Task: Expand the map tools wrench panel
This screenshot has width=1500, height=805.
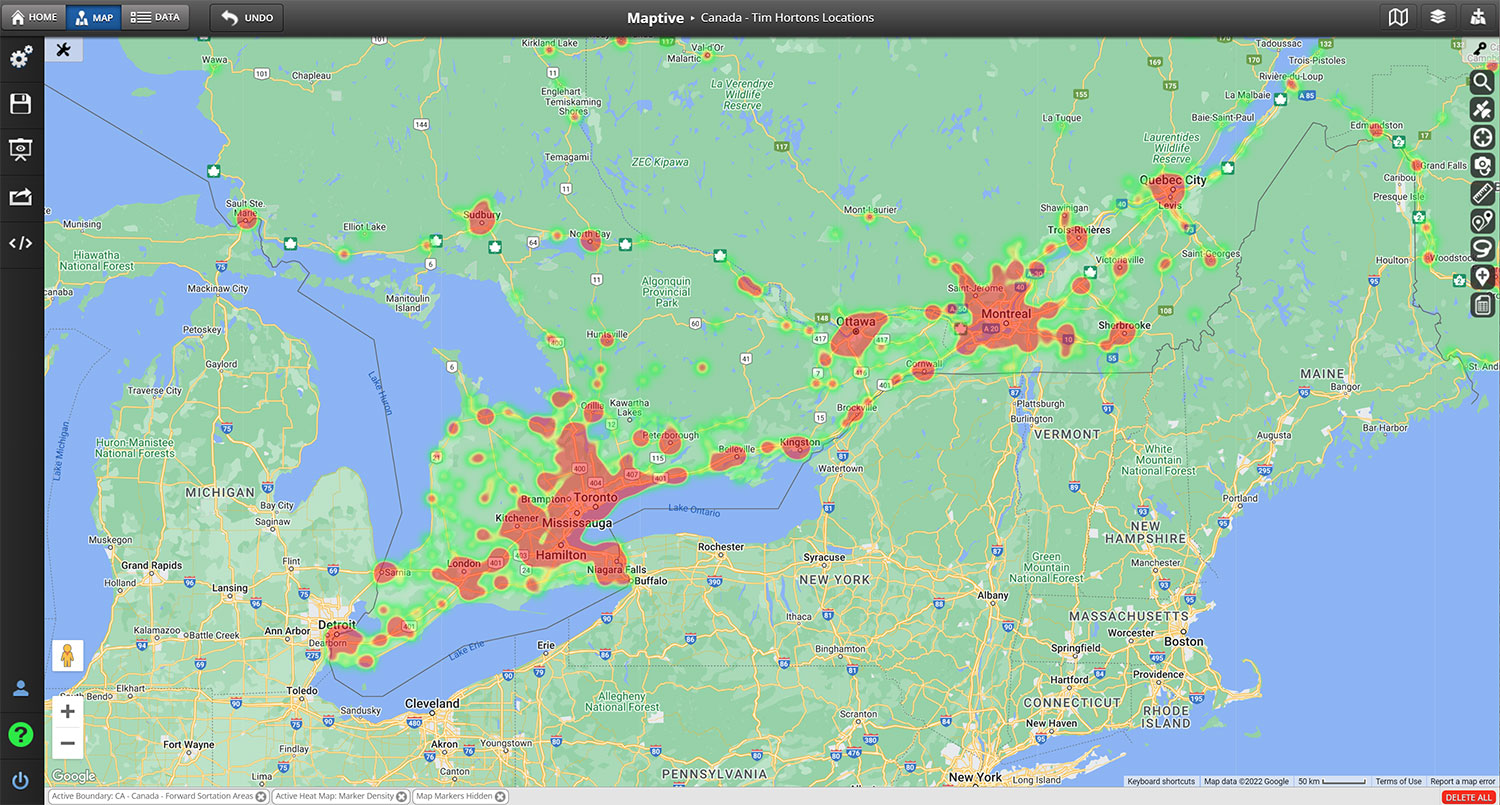Action: (64, 50)
